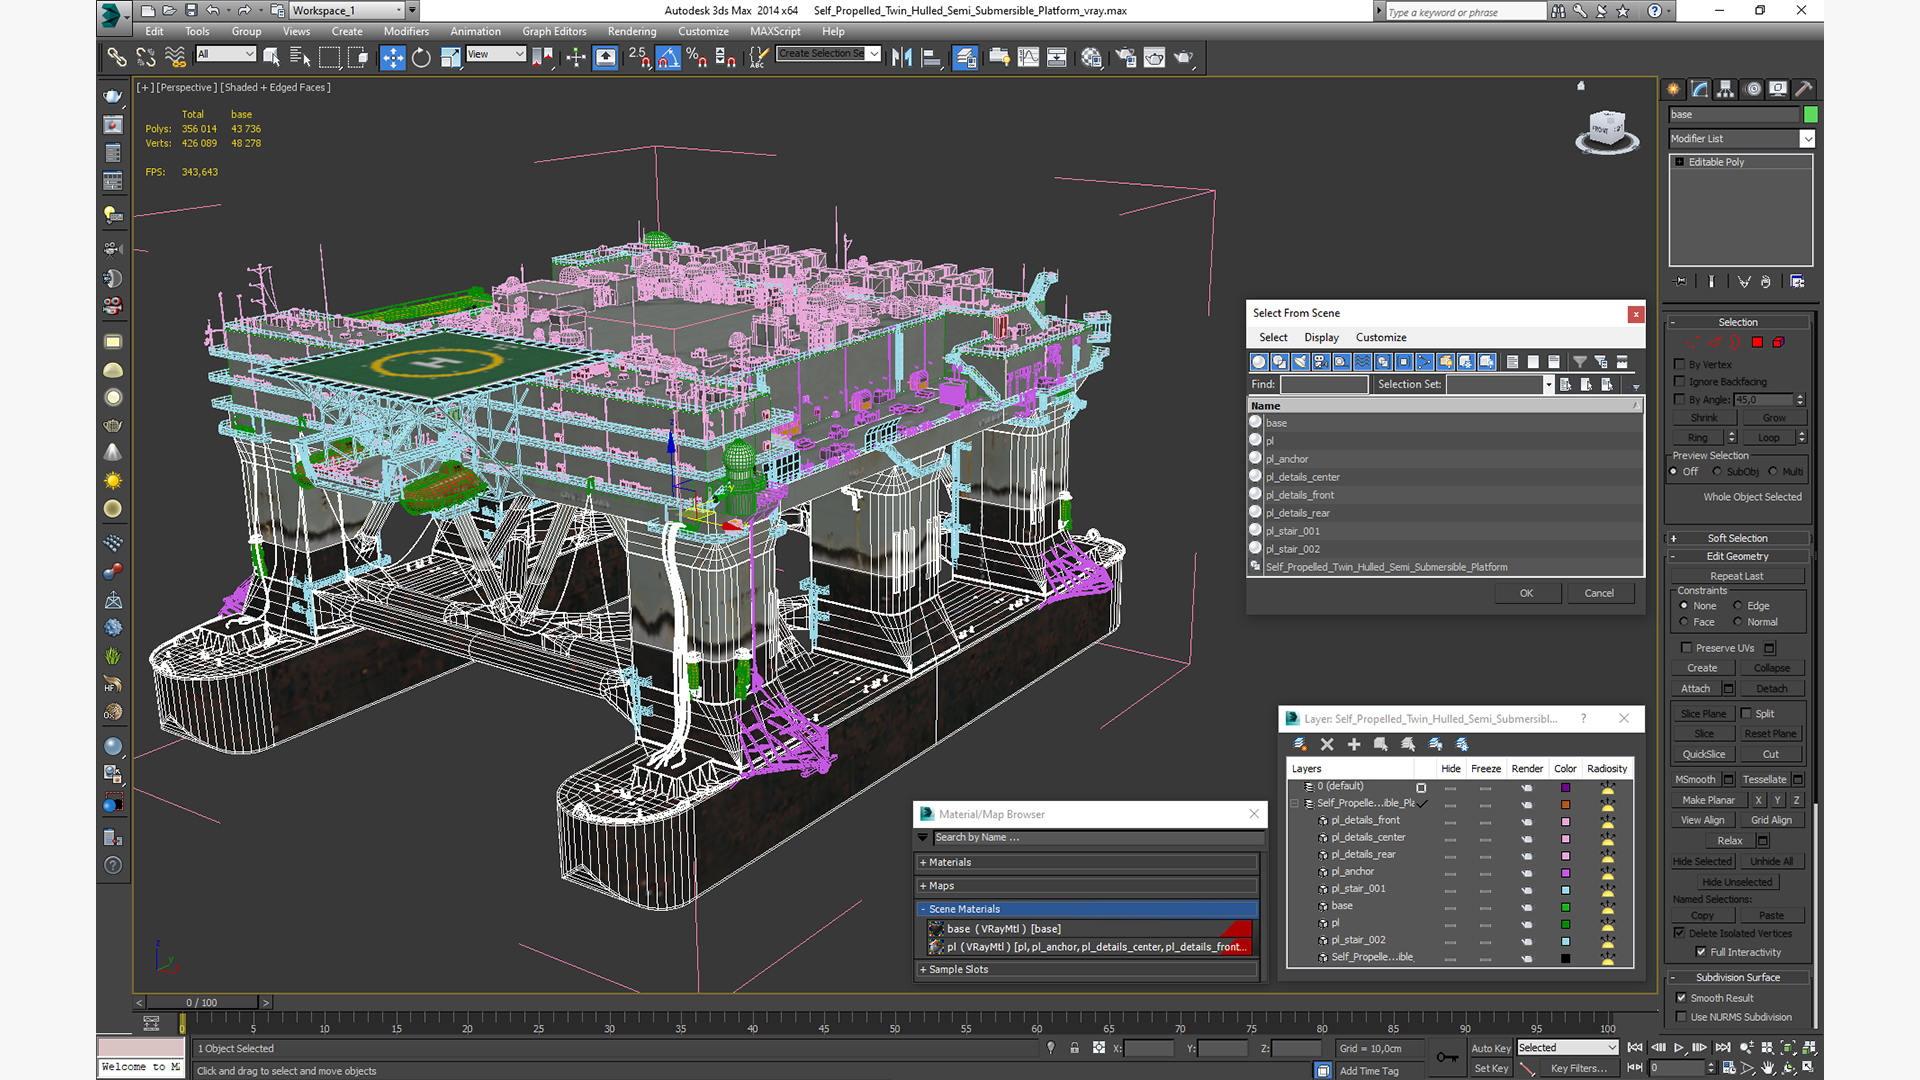Screen dimensions: 1920x1080
Task: Click the Play Animation button
Action: [1679, 1048]
